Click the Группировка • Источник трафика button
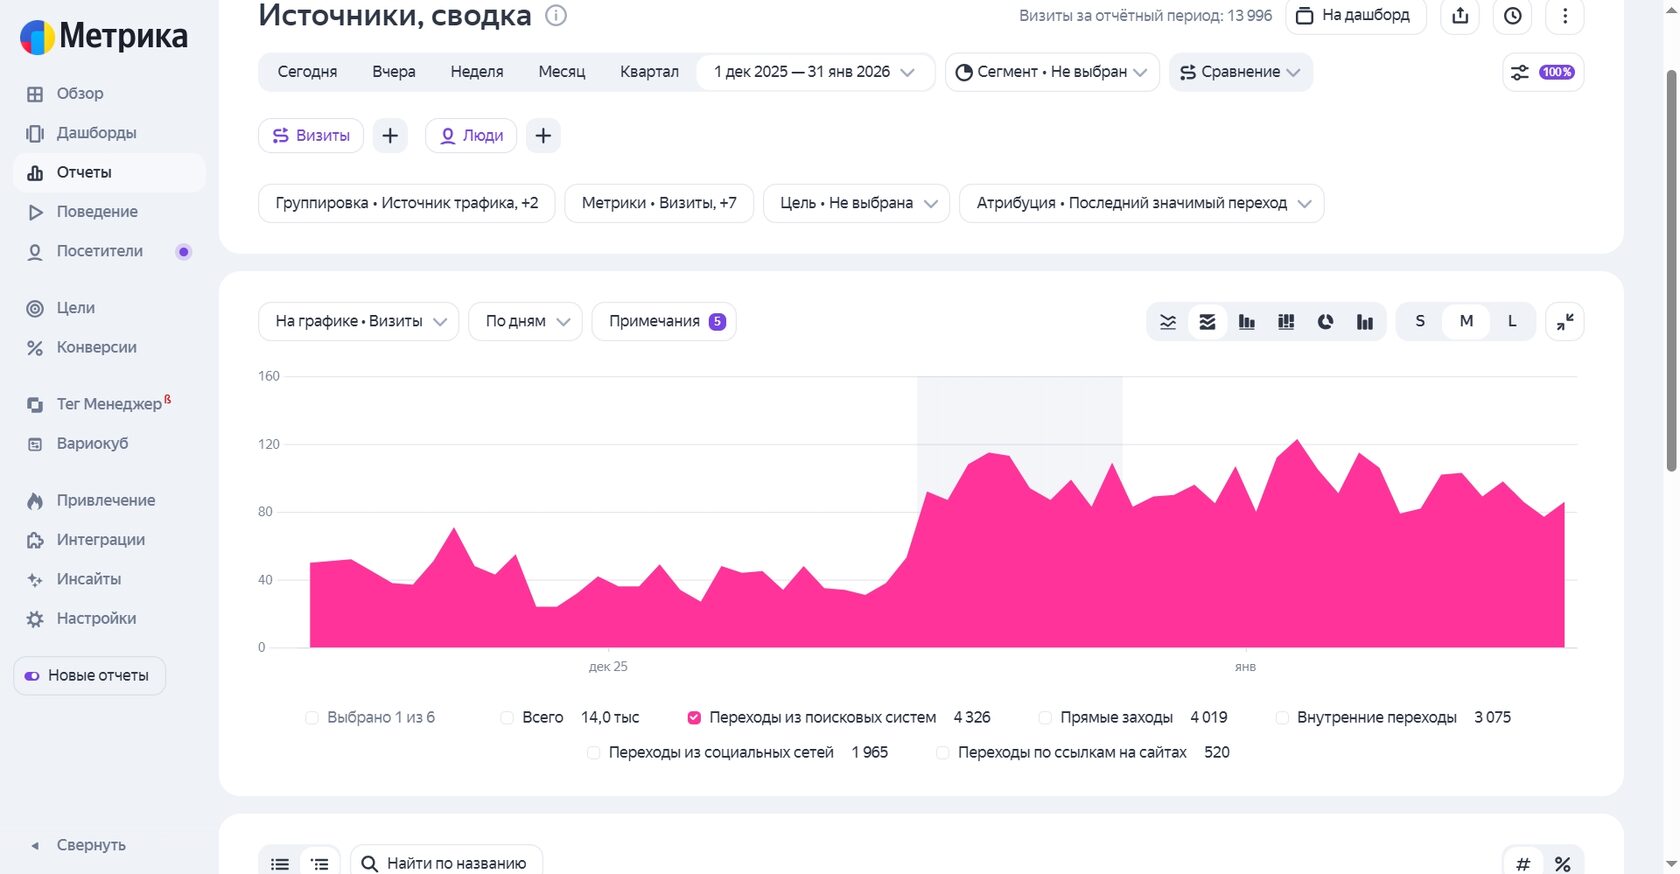The width and height of the screenshot is (1680, 874). pyautogui.click(x=407, y=203)
